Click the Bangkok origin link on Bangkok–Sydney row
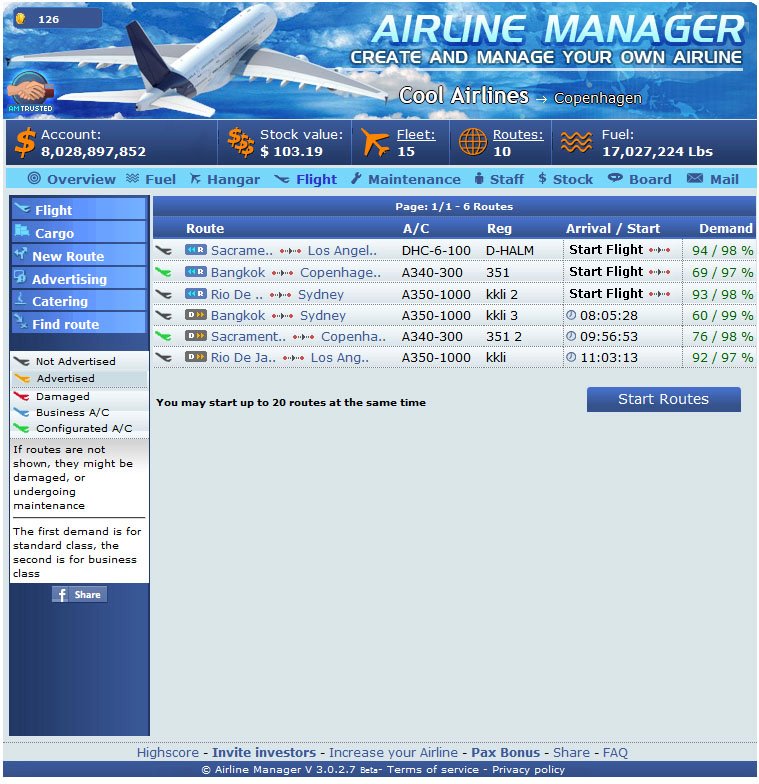759x784 pixels. pos(238,316)
